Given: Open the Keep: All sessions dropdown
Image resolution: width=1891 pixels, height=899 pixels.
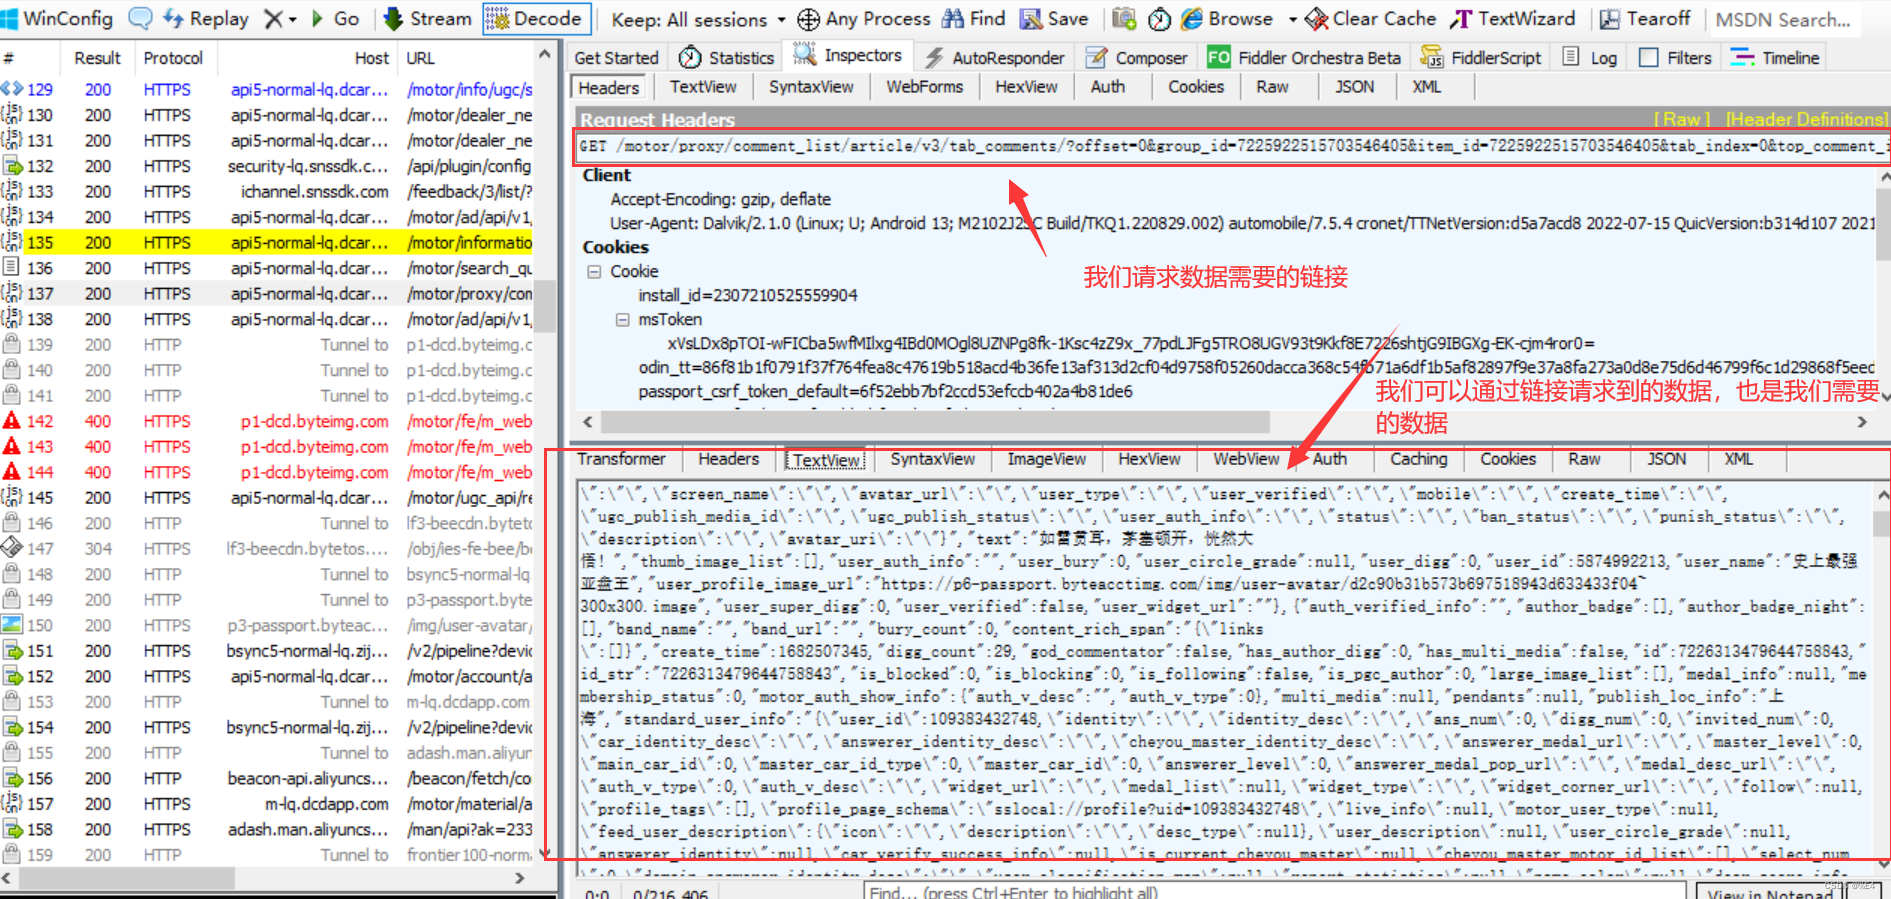Looking at the screenshot, I should [697, 19].
